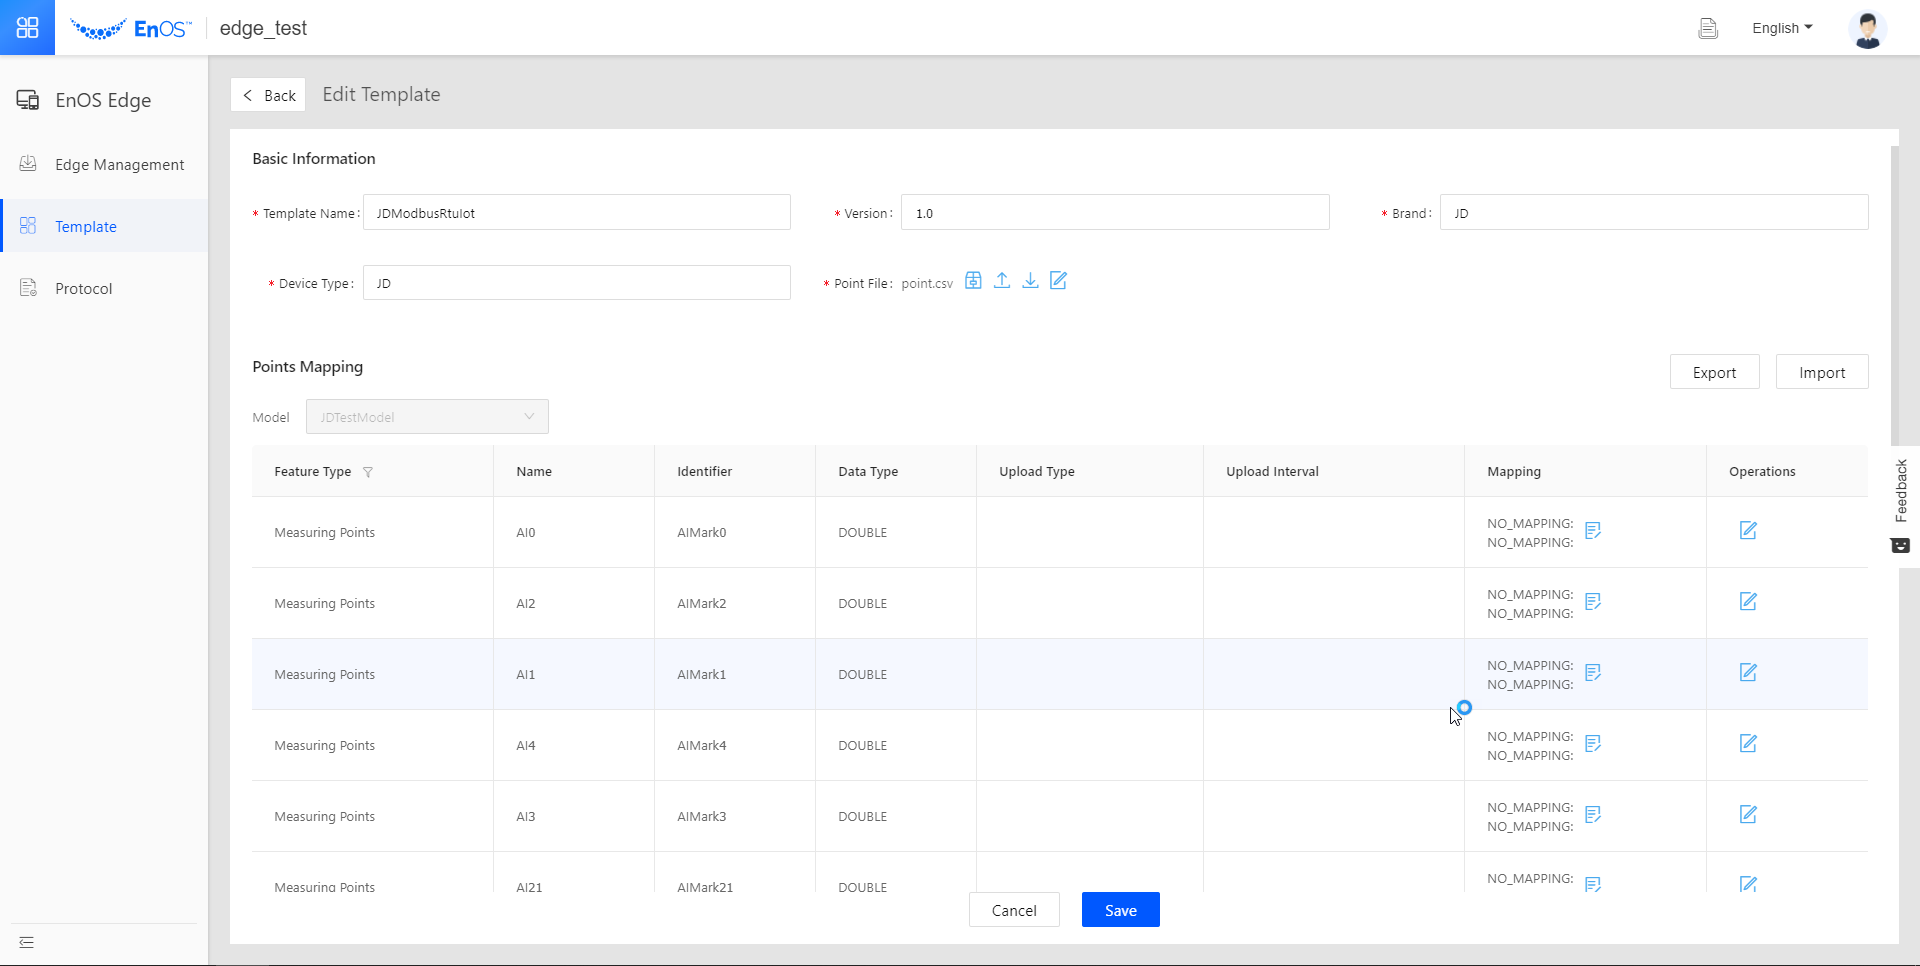Filter the Feature Type column
Screen dimensions: 1920x966
(x=368, y=472)
